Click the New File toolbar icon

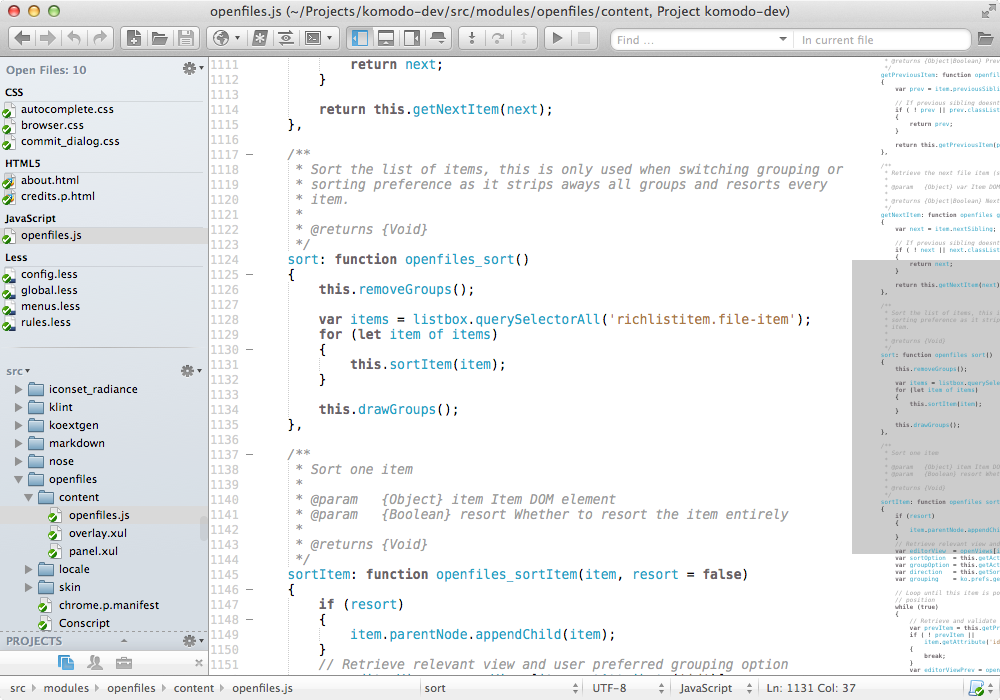click(x=132, y=39)
